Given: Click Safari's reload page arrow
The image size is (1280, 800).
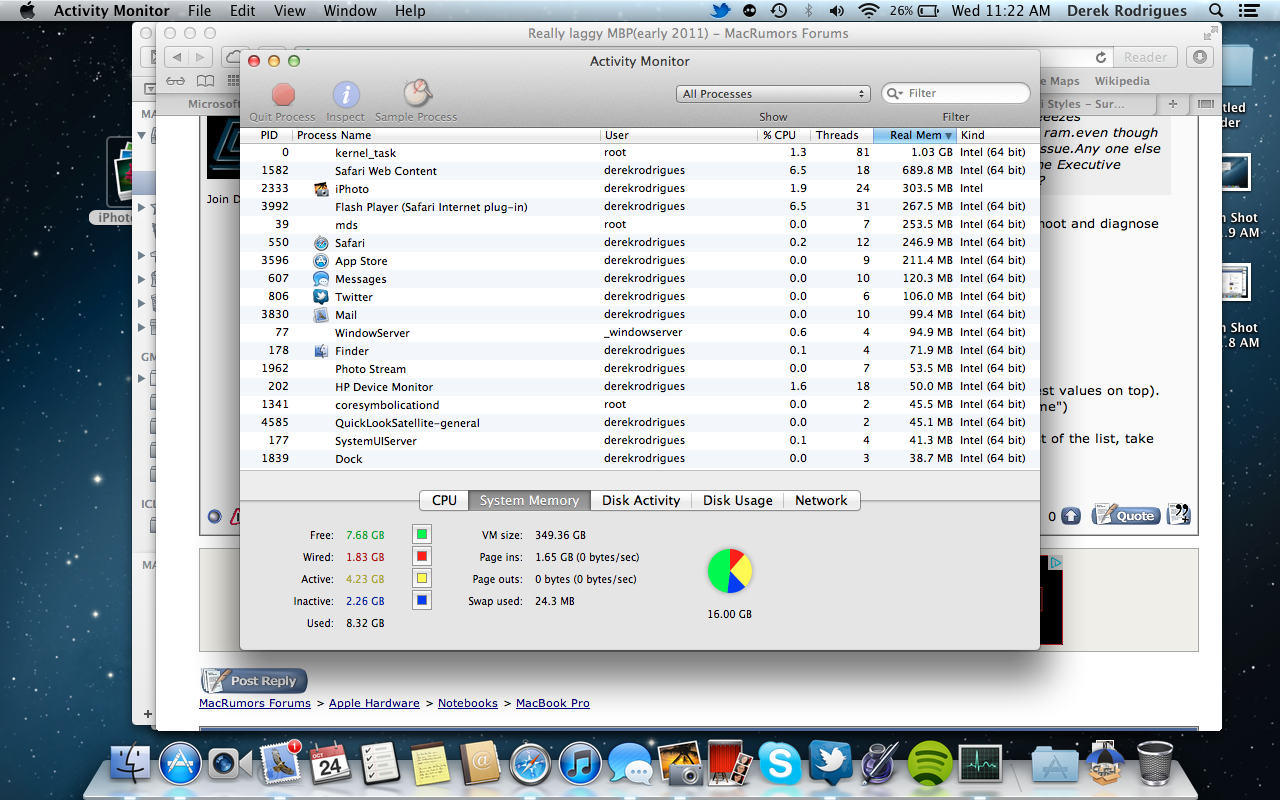Looking at the screenshot, I should click(1101, 58).
